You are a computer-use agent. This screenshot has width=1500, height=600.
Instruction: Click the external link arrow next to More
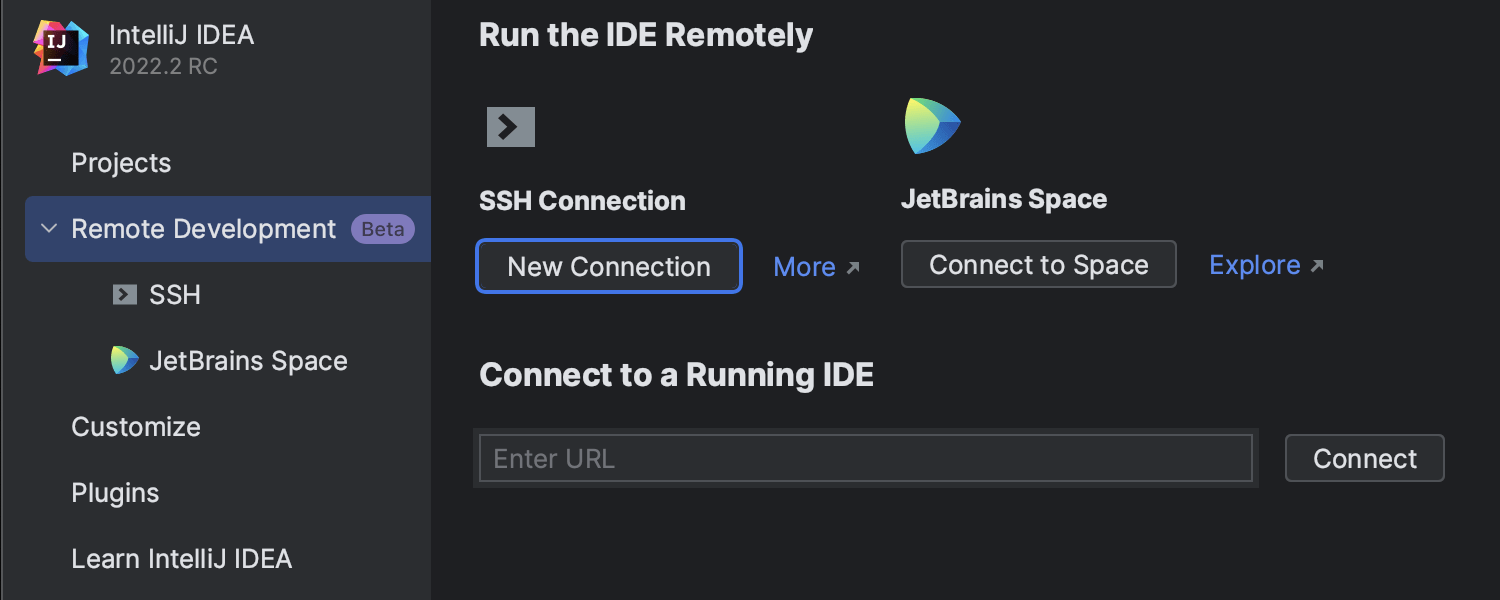point(851,266)
